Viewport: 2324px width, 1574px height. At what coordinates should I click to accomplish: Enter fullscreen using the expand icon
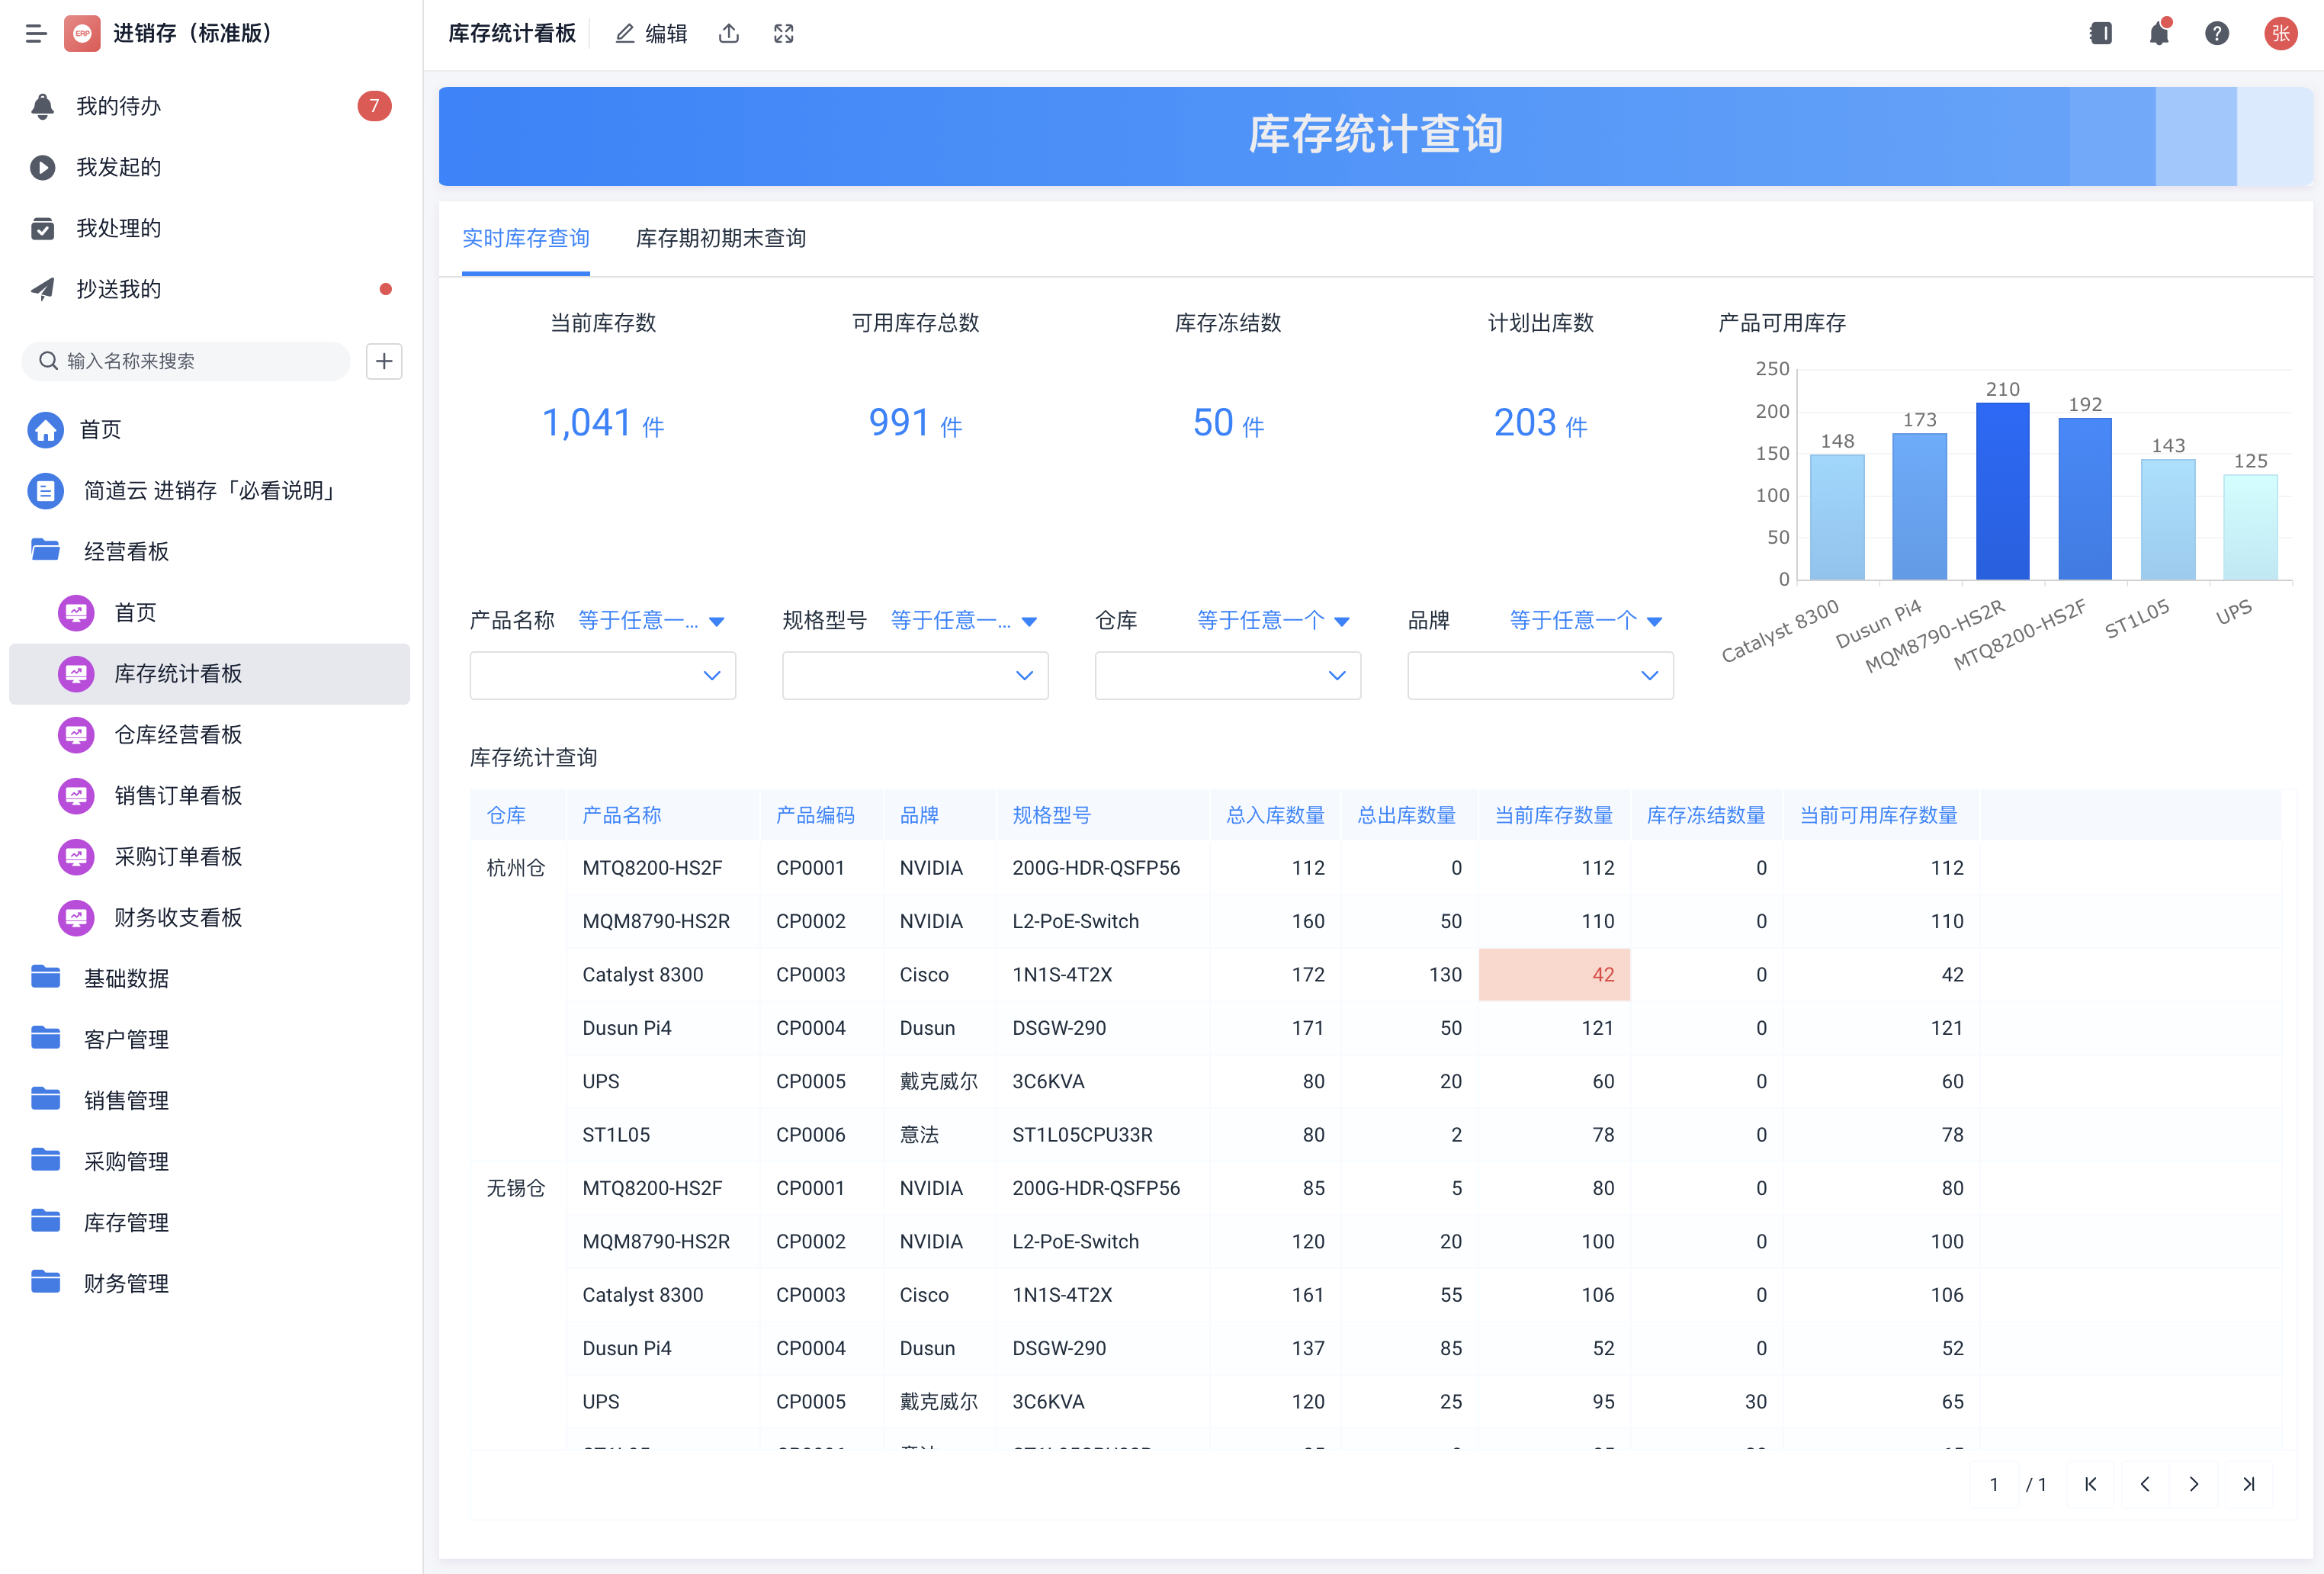784,33
